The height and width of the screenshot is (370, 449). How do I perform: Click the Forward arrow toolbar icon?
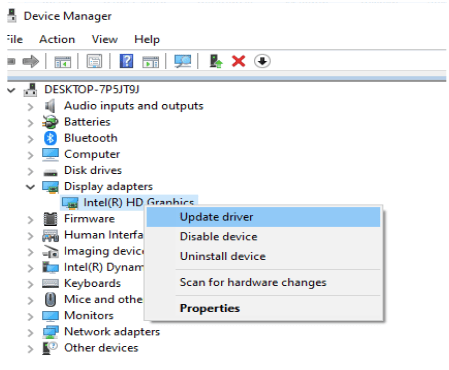pos(31,61)
